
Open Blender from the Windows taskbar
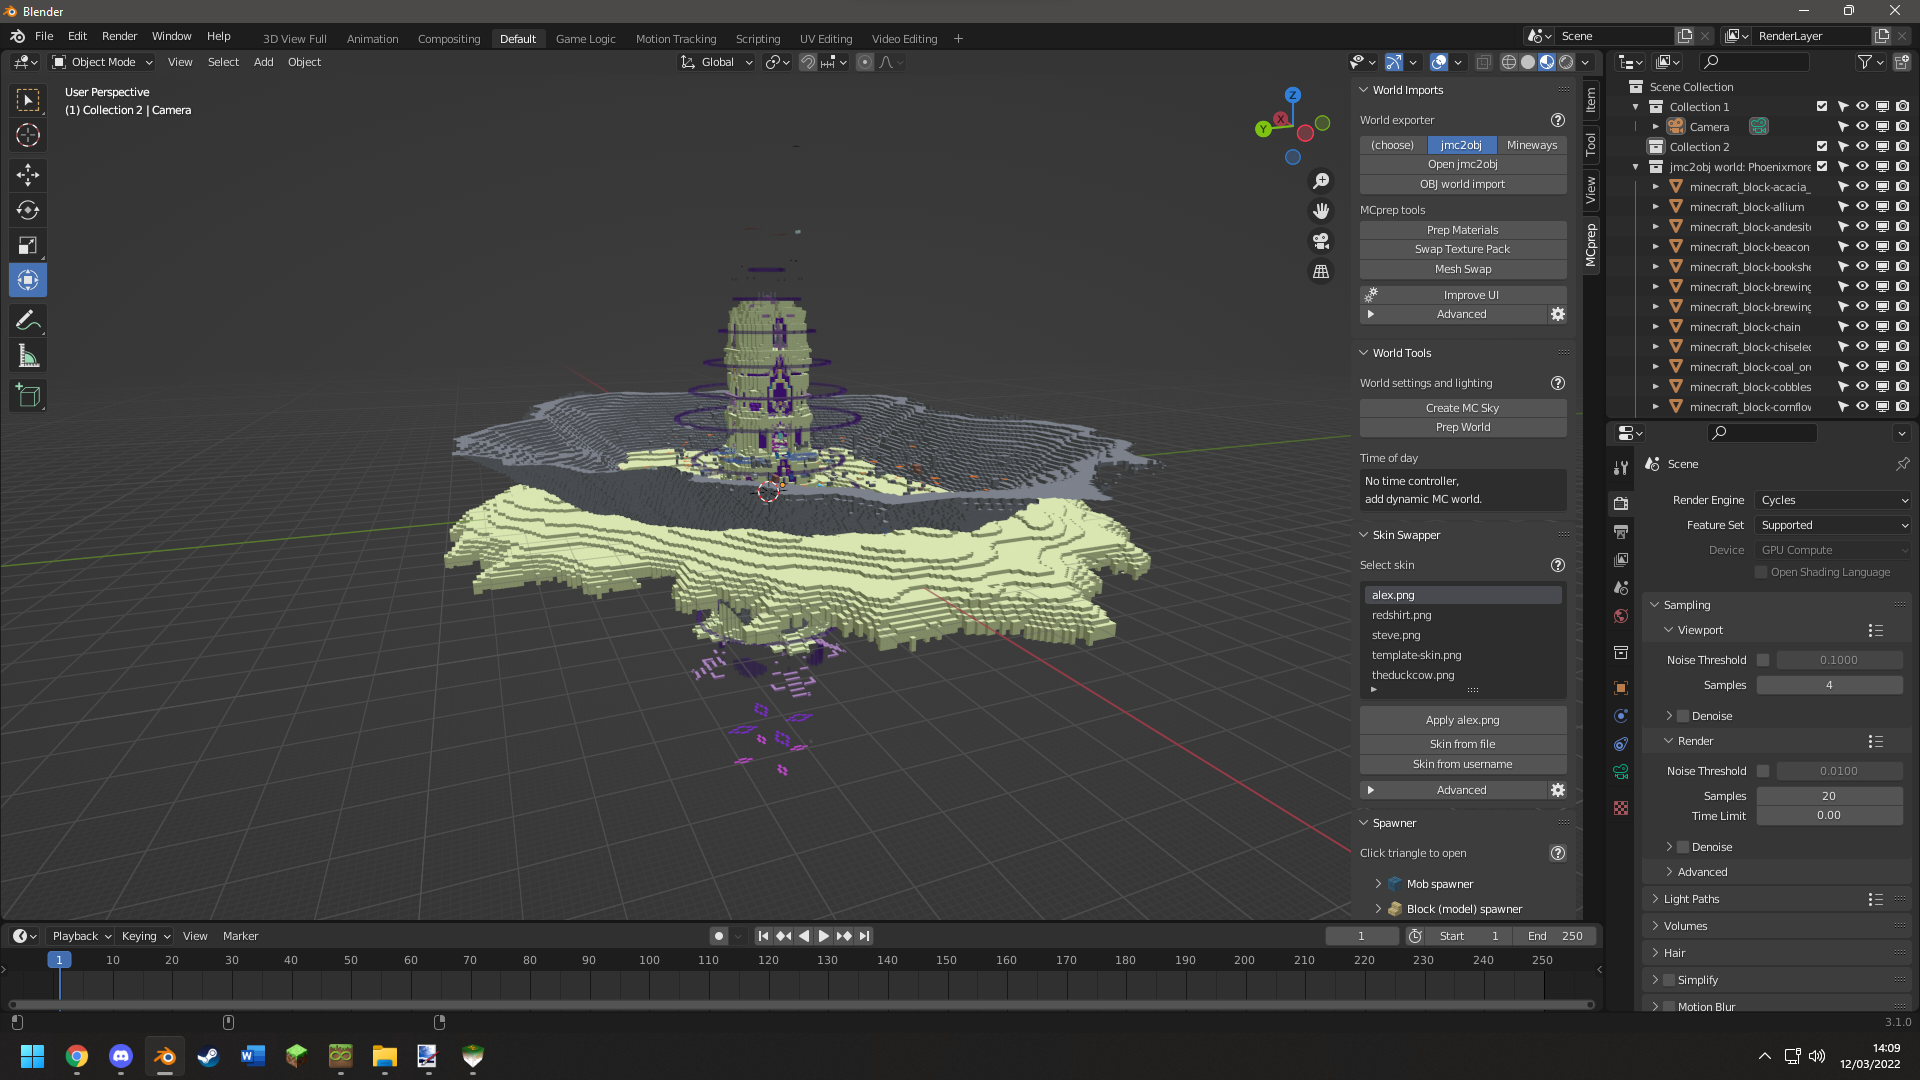pos(164,1056)
